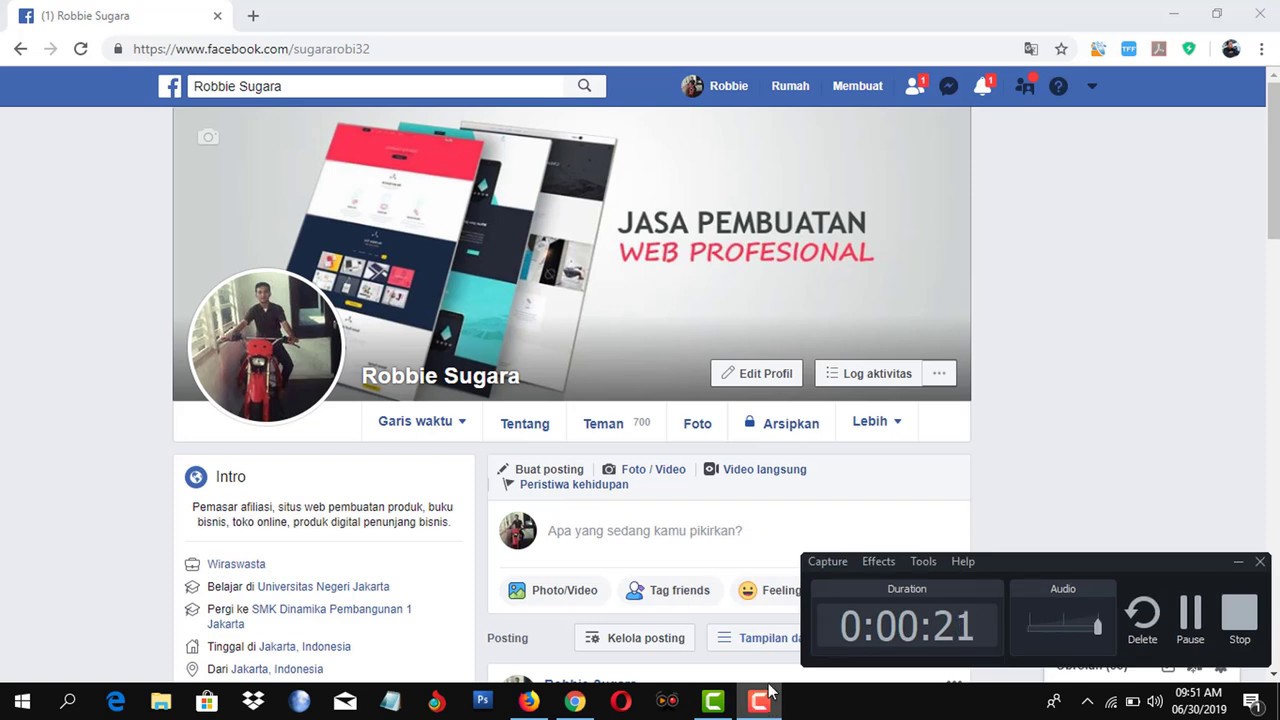This screenshot has height=720, width=1280.
Task: Click into Facebook search field
Action: (376, 86)
